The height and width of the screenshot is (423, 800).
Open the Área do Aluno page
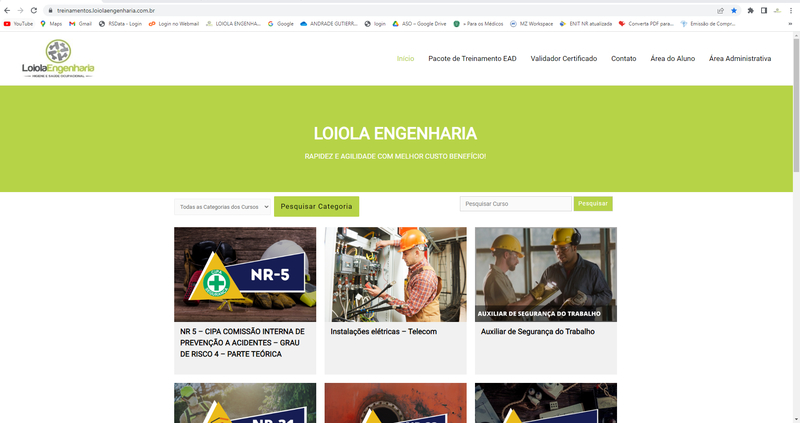coord(673,59)
